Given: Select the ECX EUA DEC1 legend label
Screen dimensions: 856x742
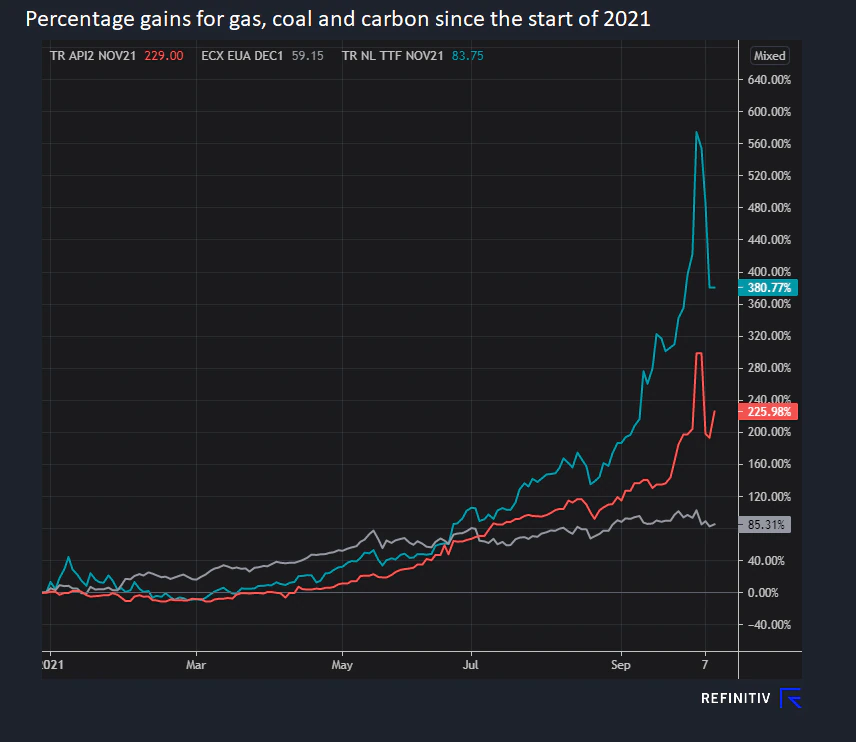Looking at the screenshot, I should [242, 56].
